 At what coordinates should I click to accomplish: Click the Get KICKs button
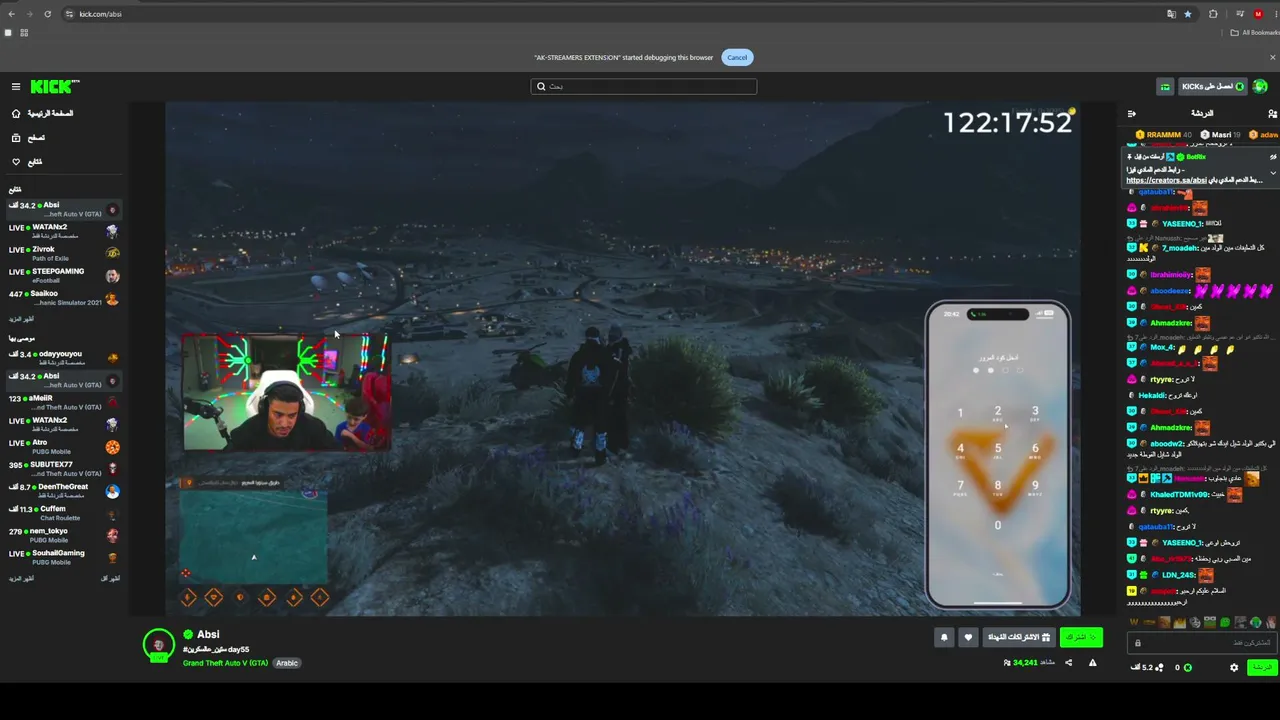[1212, 87]
